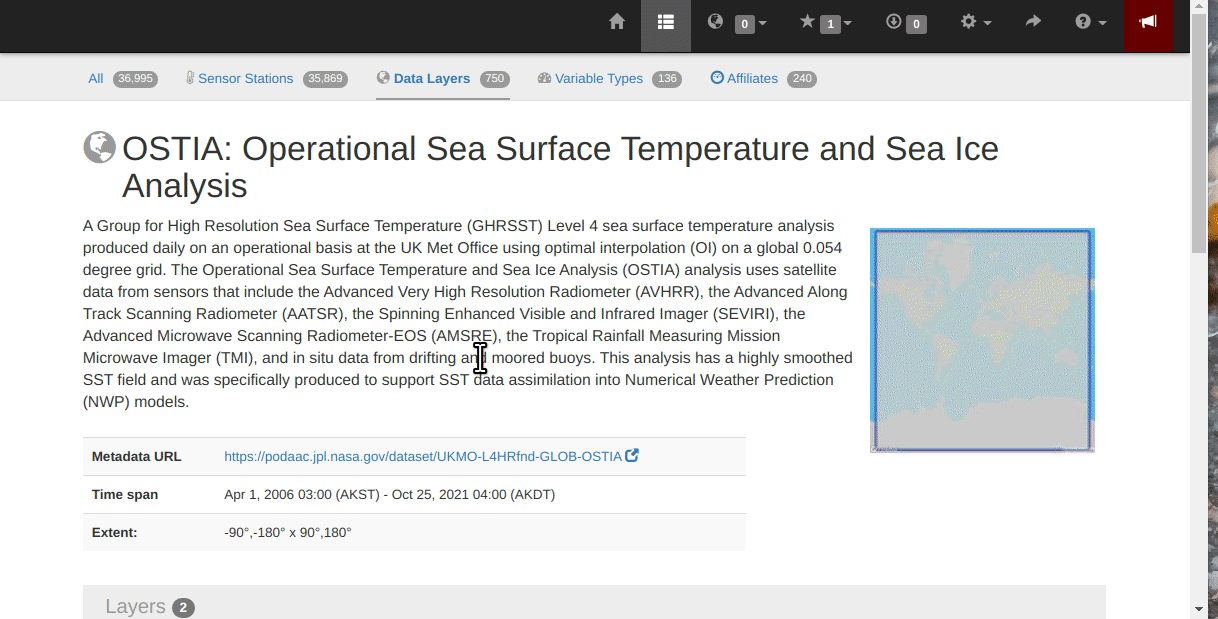The height and width of the screenshot is (619, 1218).
Task: Click the Metadata URL label
Action: point(137,456)
